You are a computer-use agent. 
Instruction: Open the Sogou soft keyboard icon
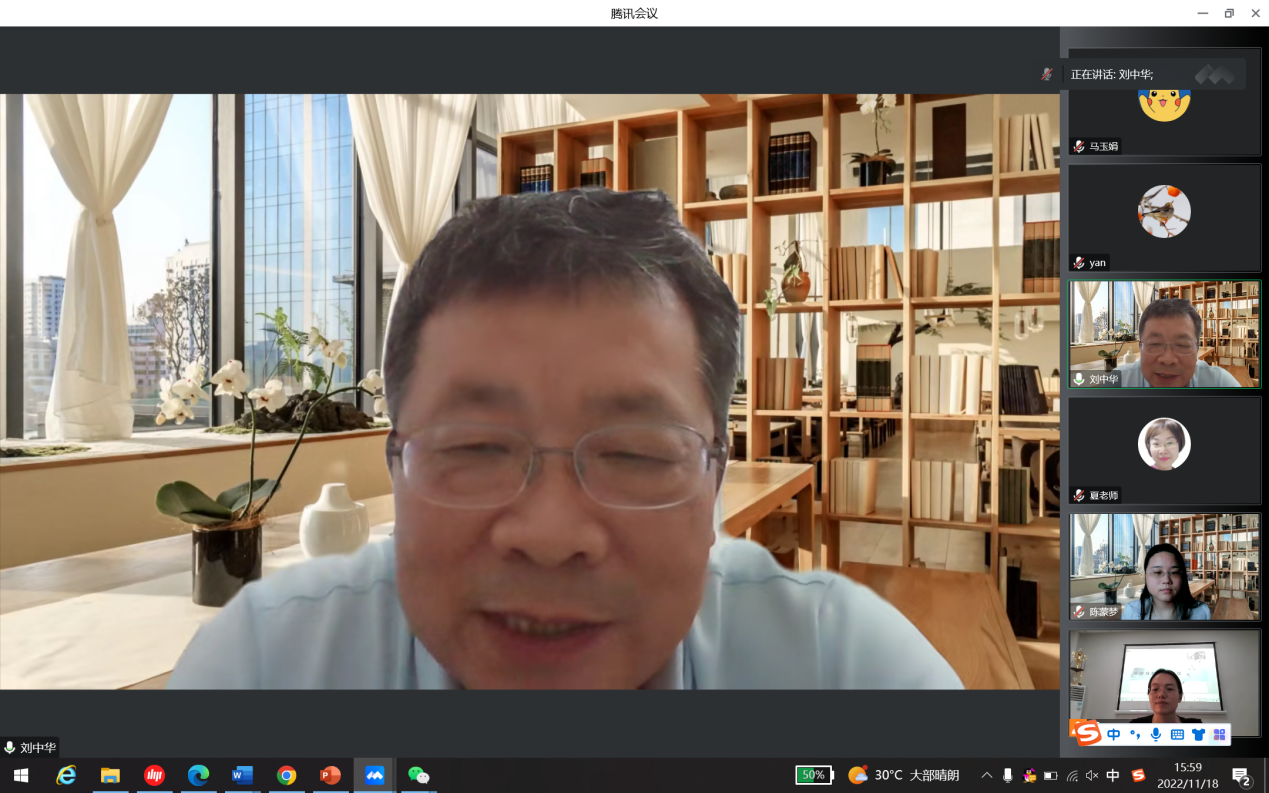pos(1177,735)
